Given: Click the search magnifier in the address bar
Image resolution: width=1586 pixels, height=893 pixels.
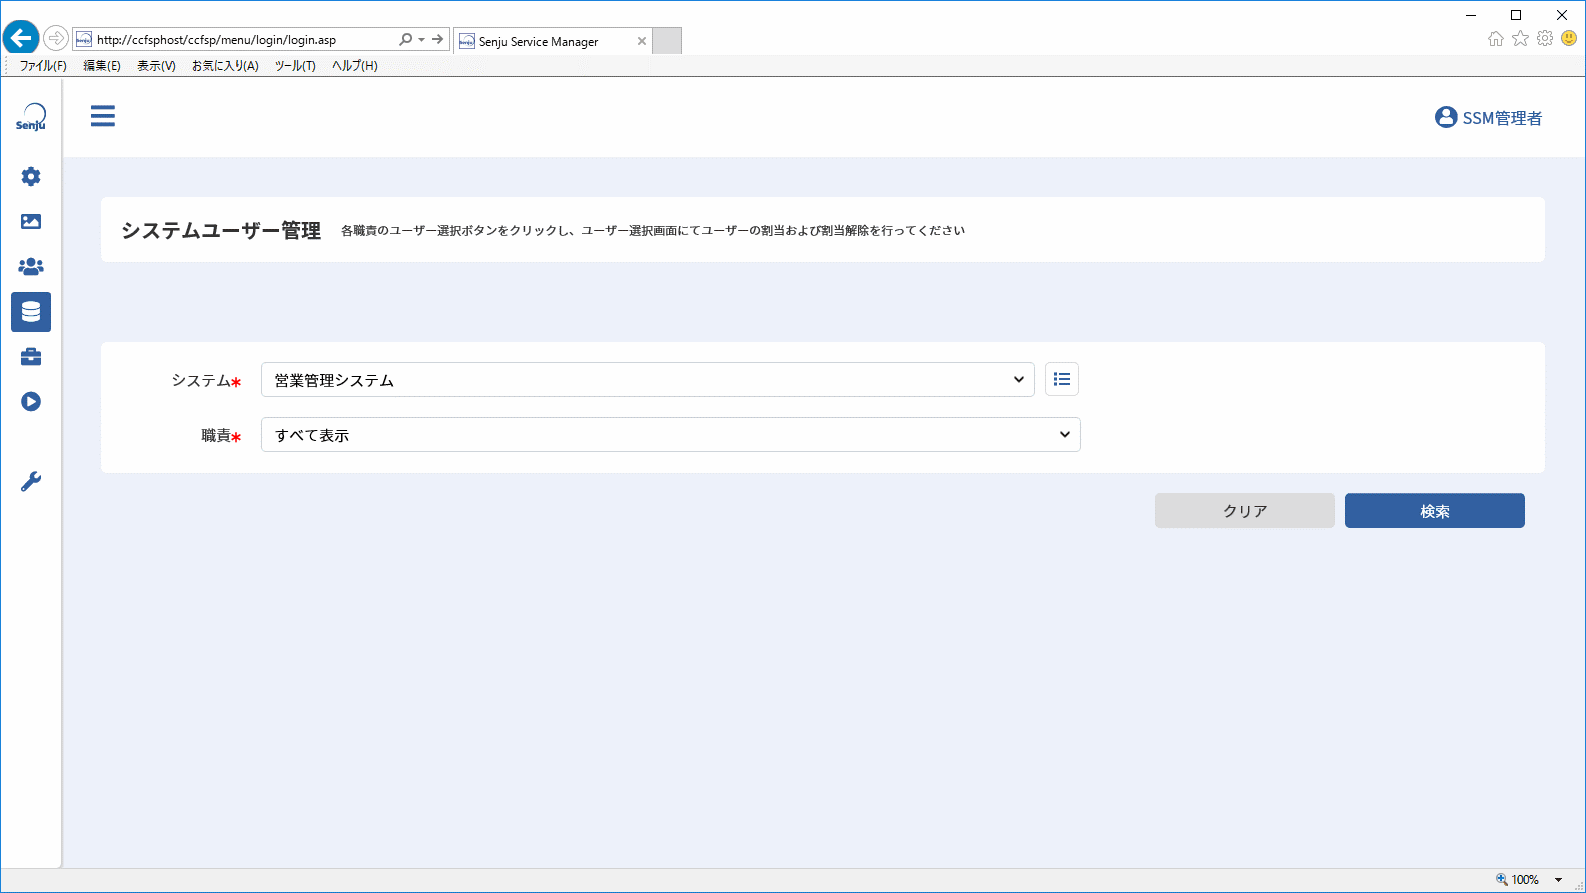Looking at the screenshot, I should pos(405,40).
